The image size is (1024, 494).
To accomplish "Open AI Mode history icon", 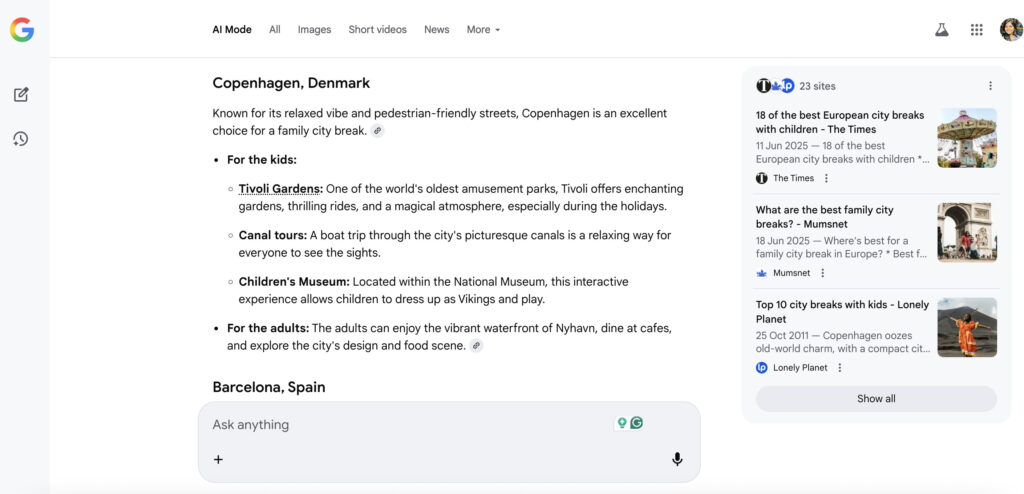I will (21, 139).
